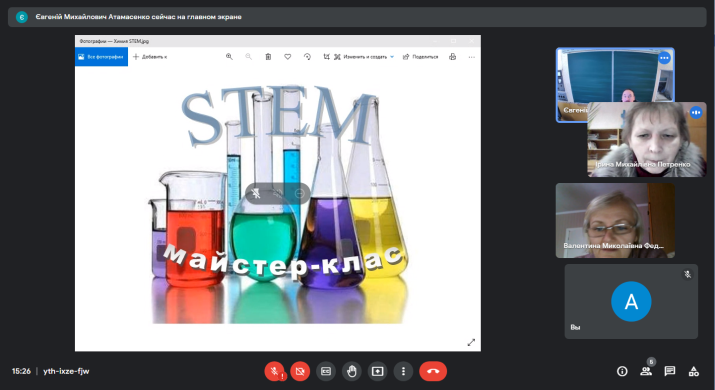715x390 pixels.
Task: Open options on Євгеній's video tile
Action: point(664,58)
